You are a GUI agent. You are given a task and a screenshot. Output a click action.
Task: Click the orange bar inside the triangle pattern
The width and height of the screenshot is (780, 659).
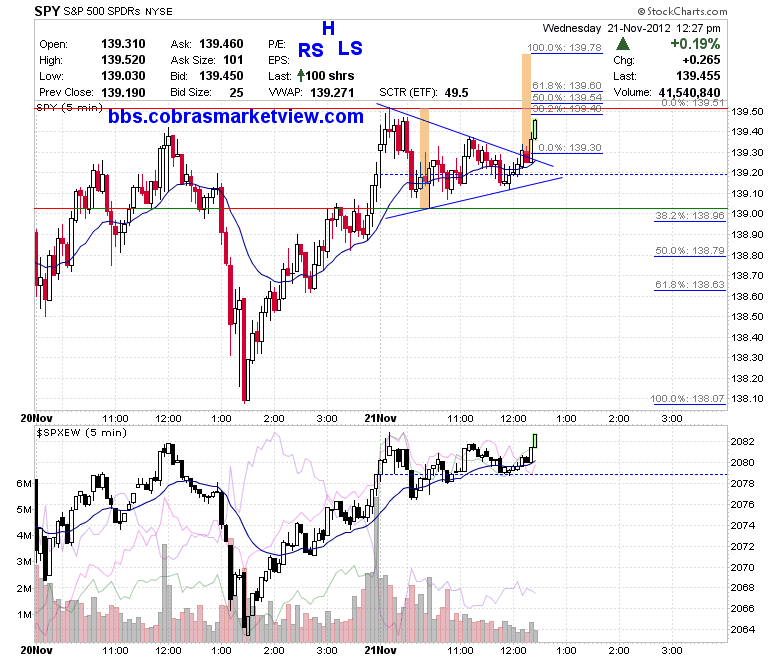424,159
